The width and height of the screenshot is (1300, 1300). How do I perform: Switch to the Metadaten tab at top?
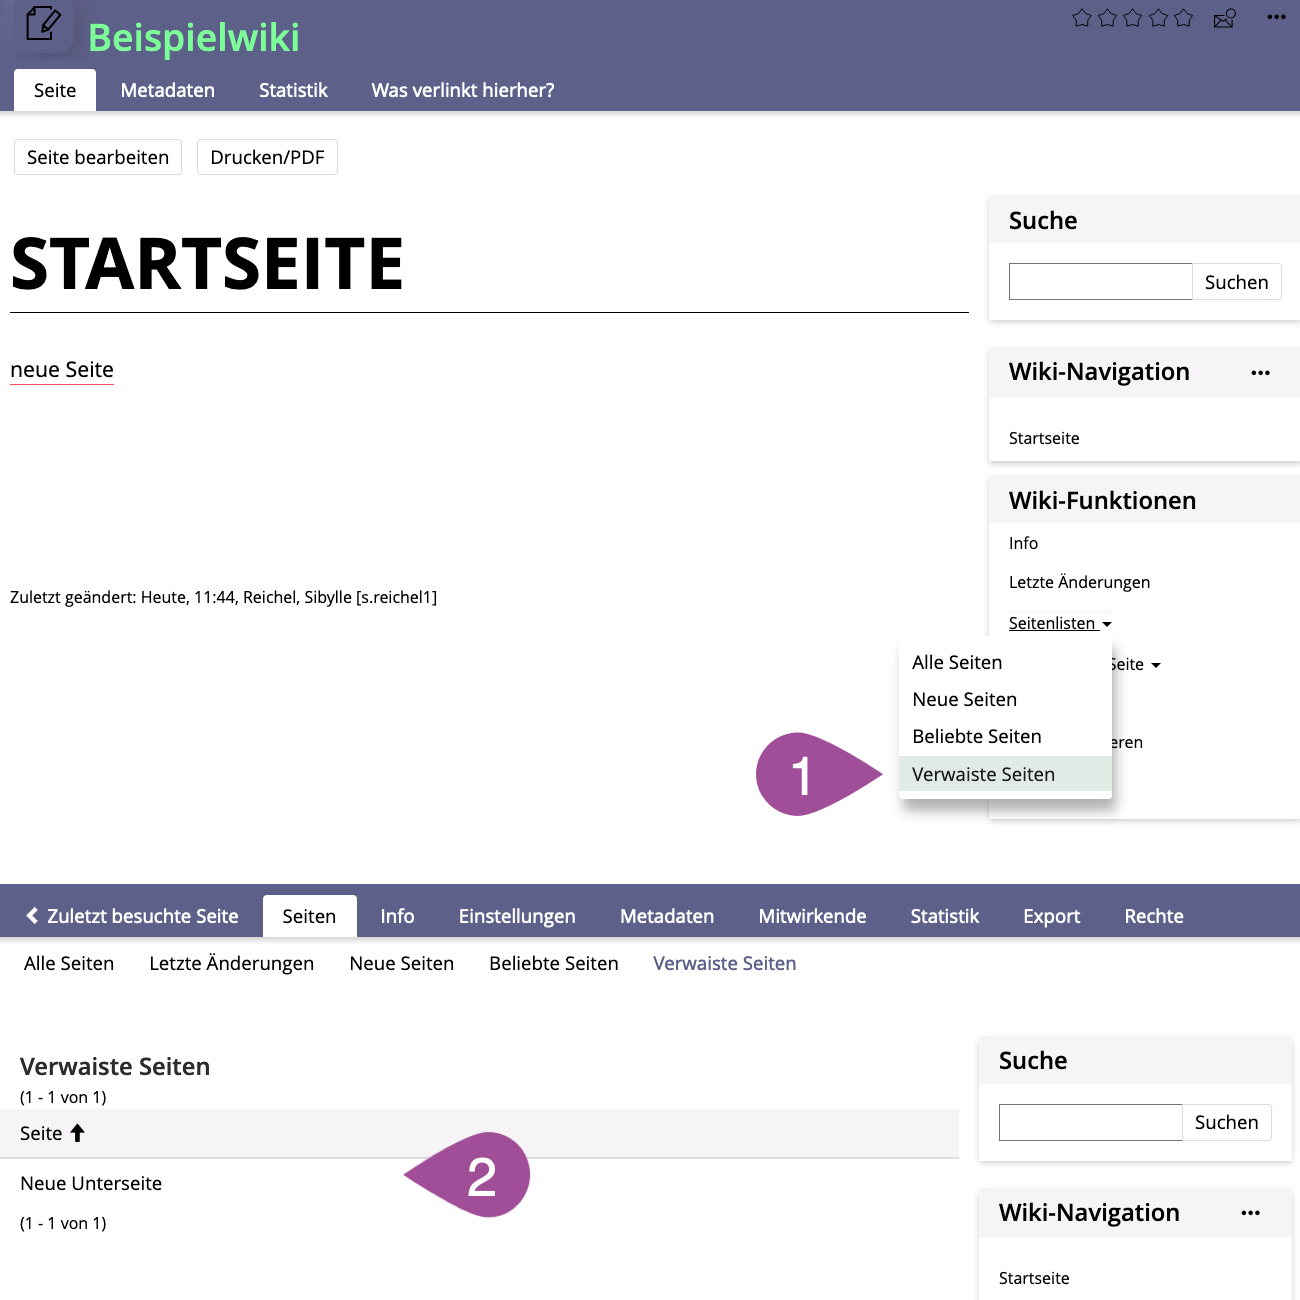(167, 90)
